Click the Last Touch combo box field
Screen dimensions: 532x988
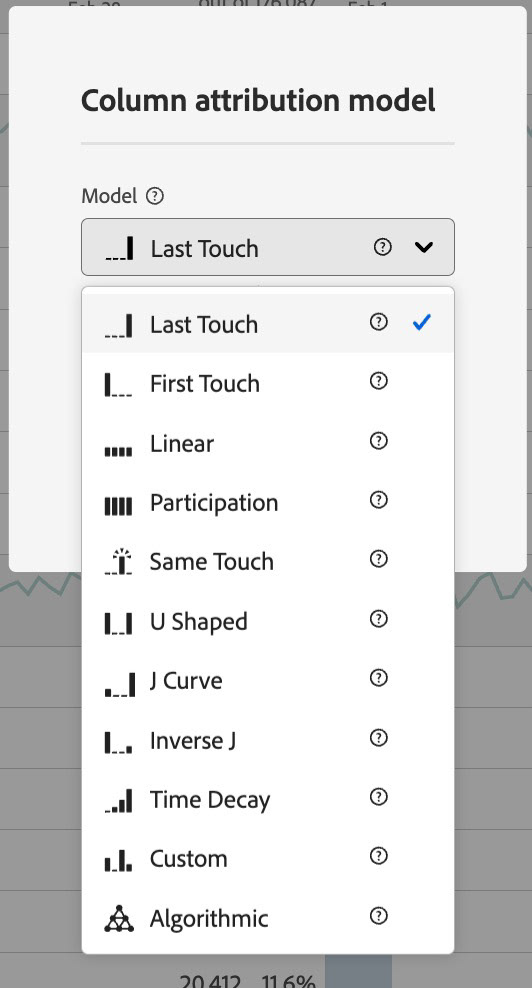click(268, 247)
